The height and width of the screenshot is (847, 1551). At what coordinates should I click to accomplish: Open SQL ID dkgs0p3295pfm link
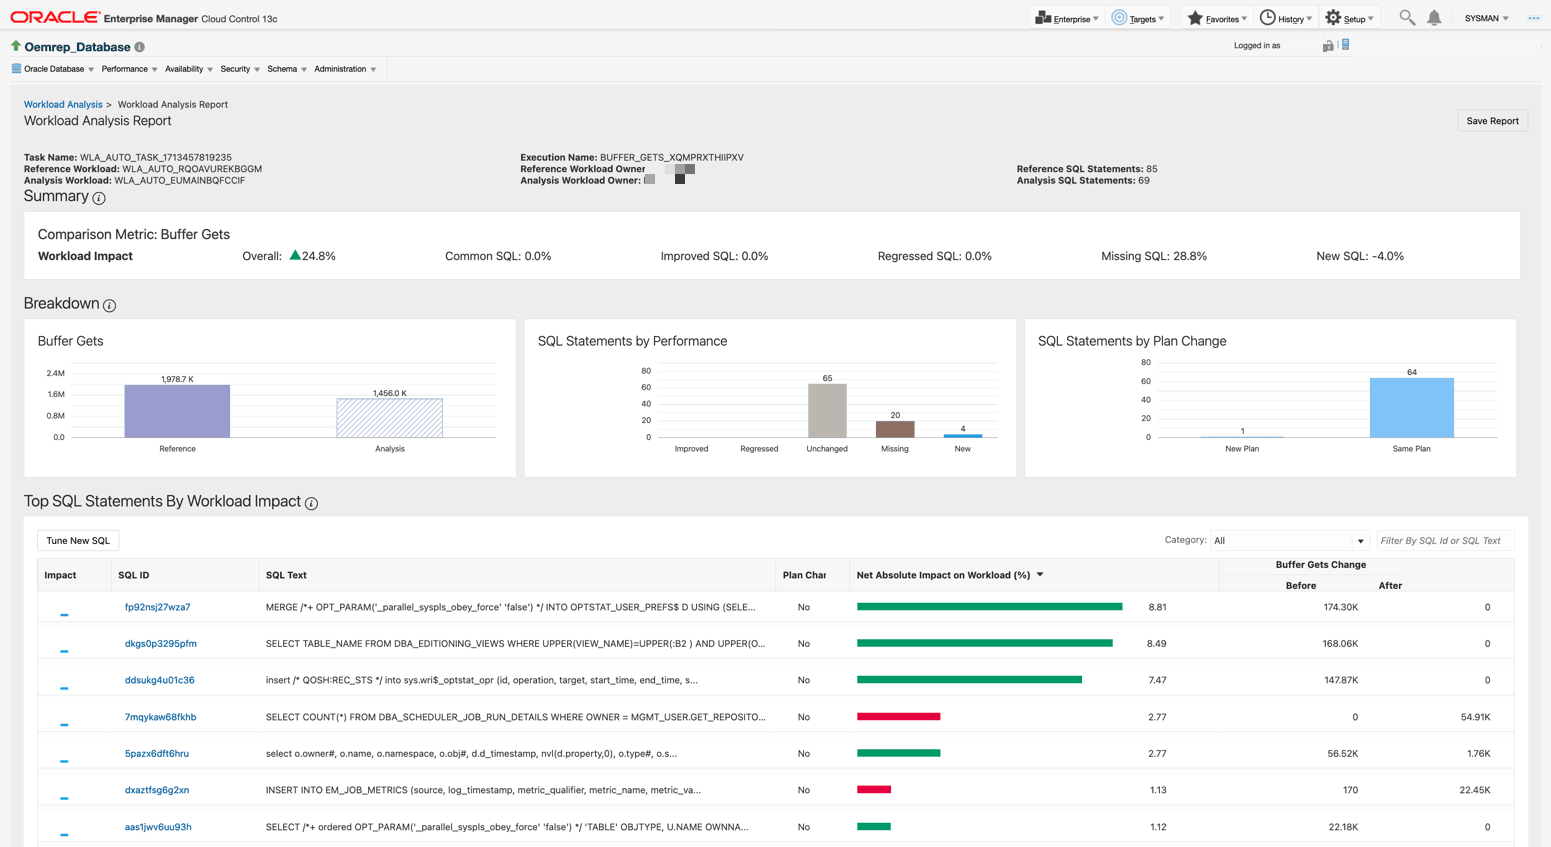point(160,644)
